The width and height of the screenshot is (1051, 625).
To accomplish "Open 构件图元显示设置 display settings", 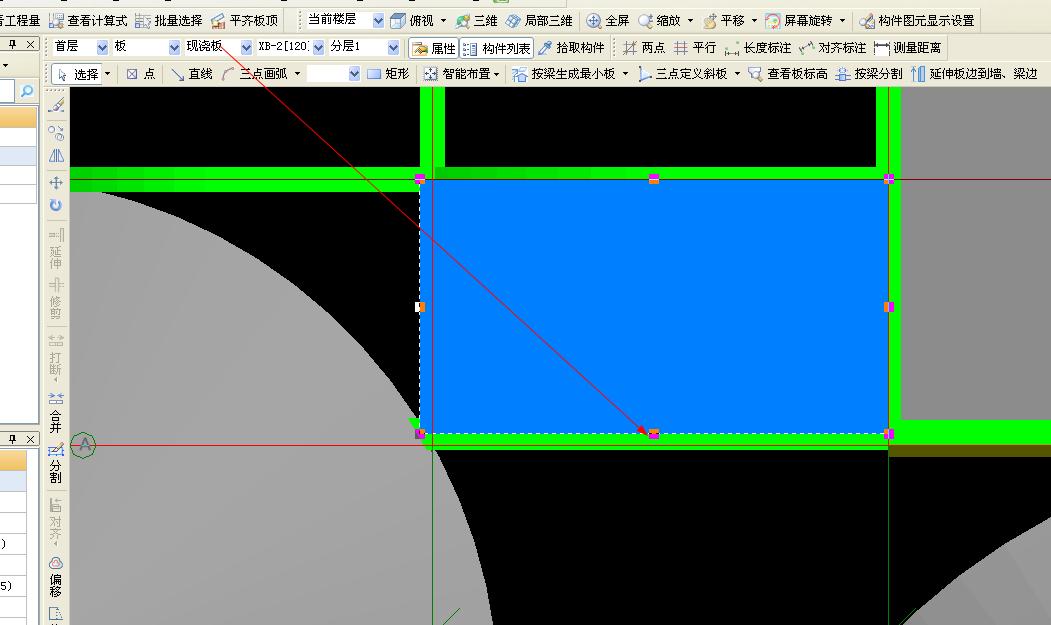I will pos(916,21).
